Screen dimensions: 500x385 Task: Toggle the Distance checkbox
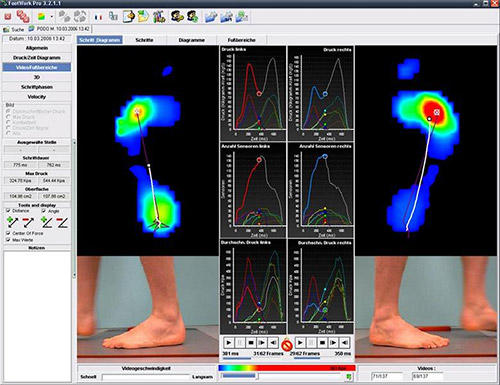point(8,211)
